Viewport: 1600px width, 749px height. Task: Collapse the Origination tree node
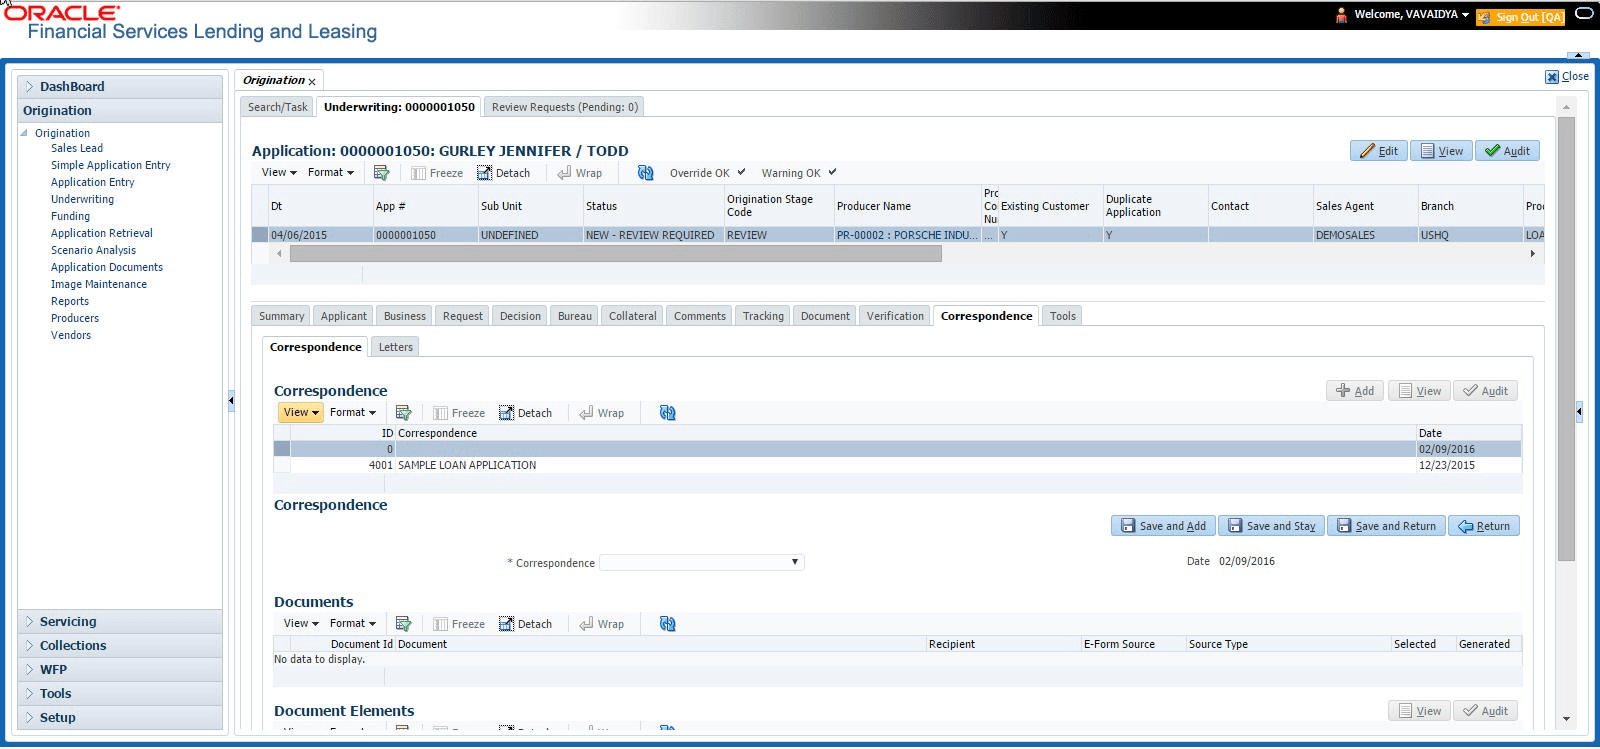[x=25, y=133]
